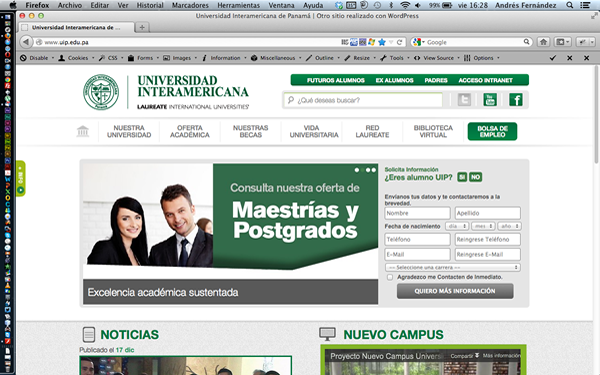Bookmark this page with the star icon

tap(382, 42)
